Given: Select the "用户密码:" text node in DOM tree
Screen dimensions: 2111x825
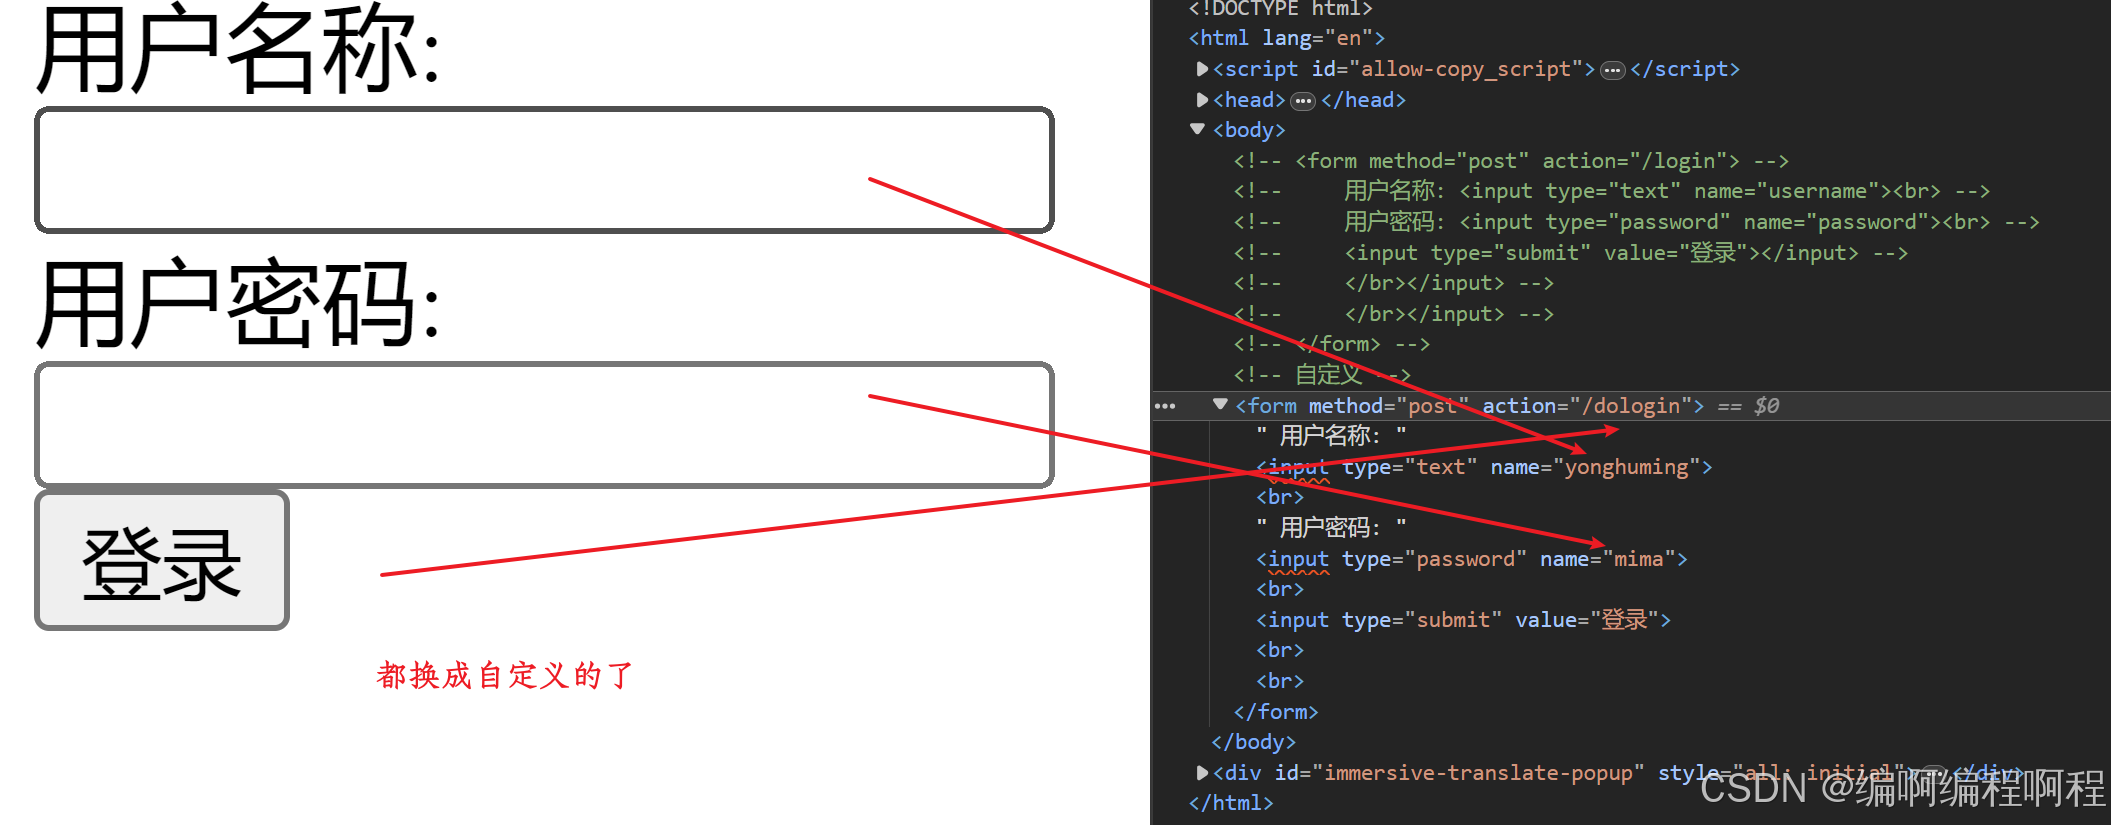Looking at the screenshot, I should 1331,528.
